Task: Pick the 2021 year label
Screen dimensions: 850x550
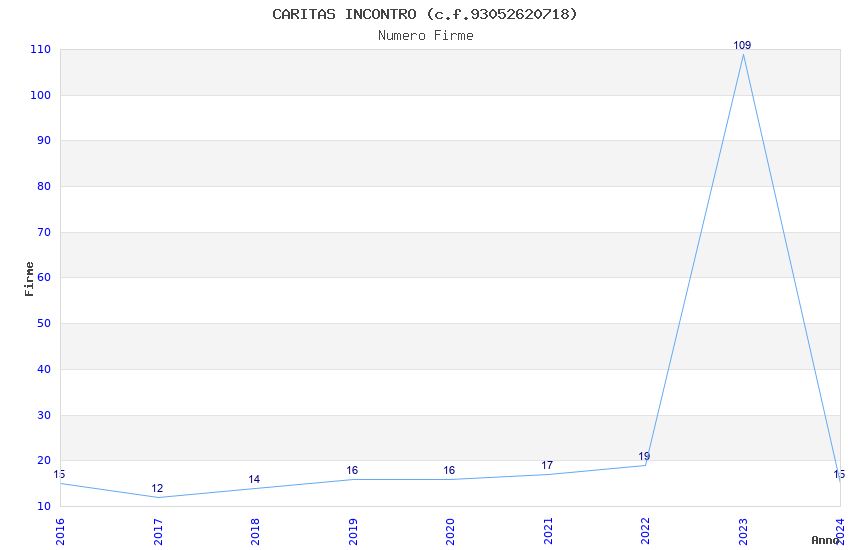Action: pyautogui.click(x=548, y=532)
